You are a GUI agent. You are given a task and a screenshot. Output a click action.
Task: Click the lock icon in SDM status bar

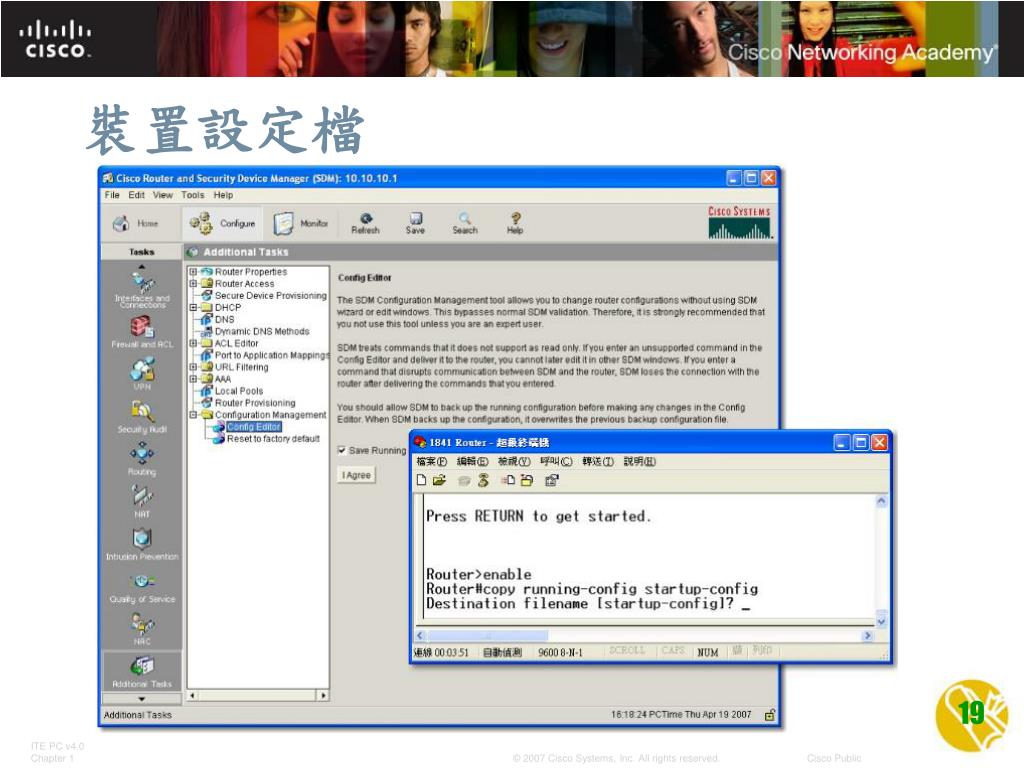pos(770,715)
